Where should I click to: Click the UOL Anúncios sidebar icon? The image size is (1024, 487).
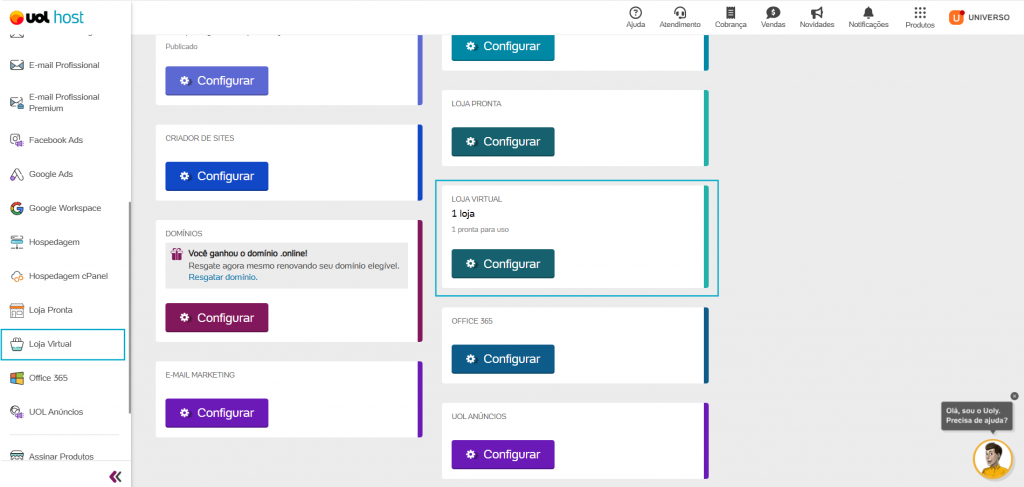[17, 412]
